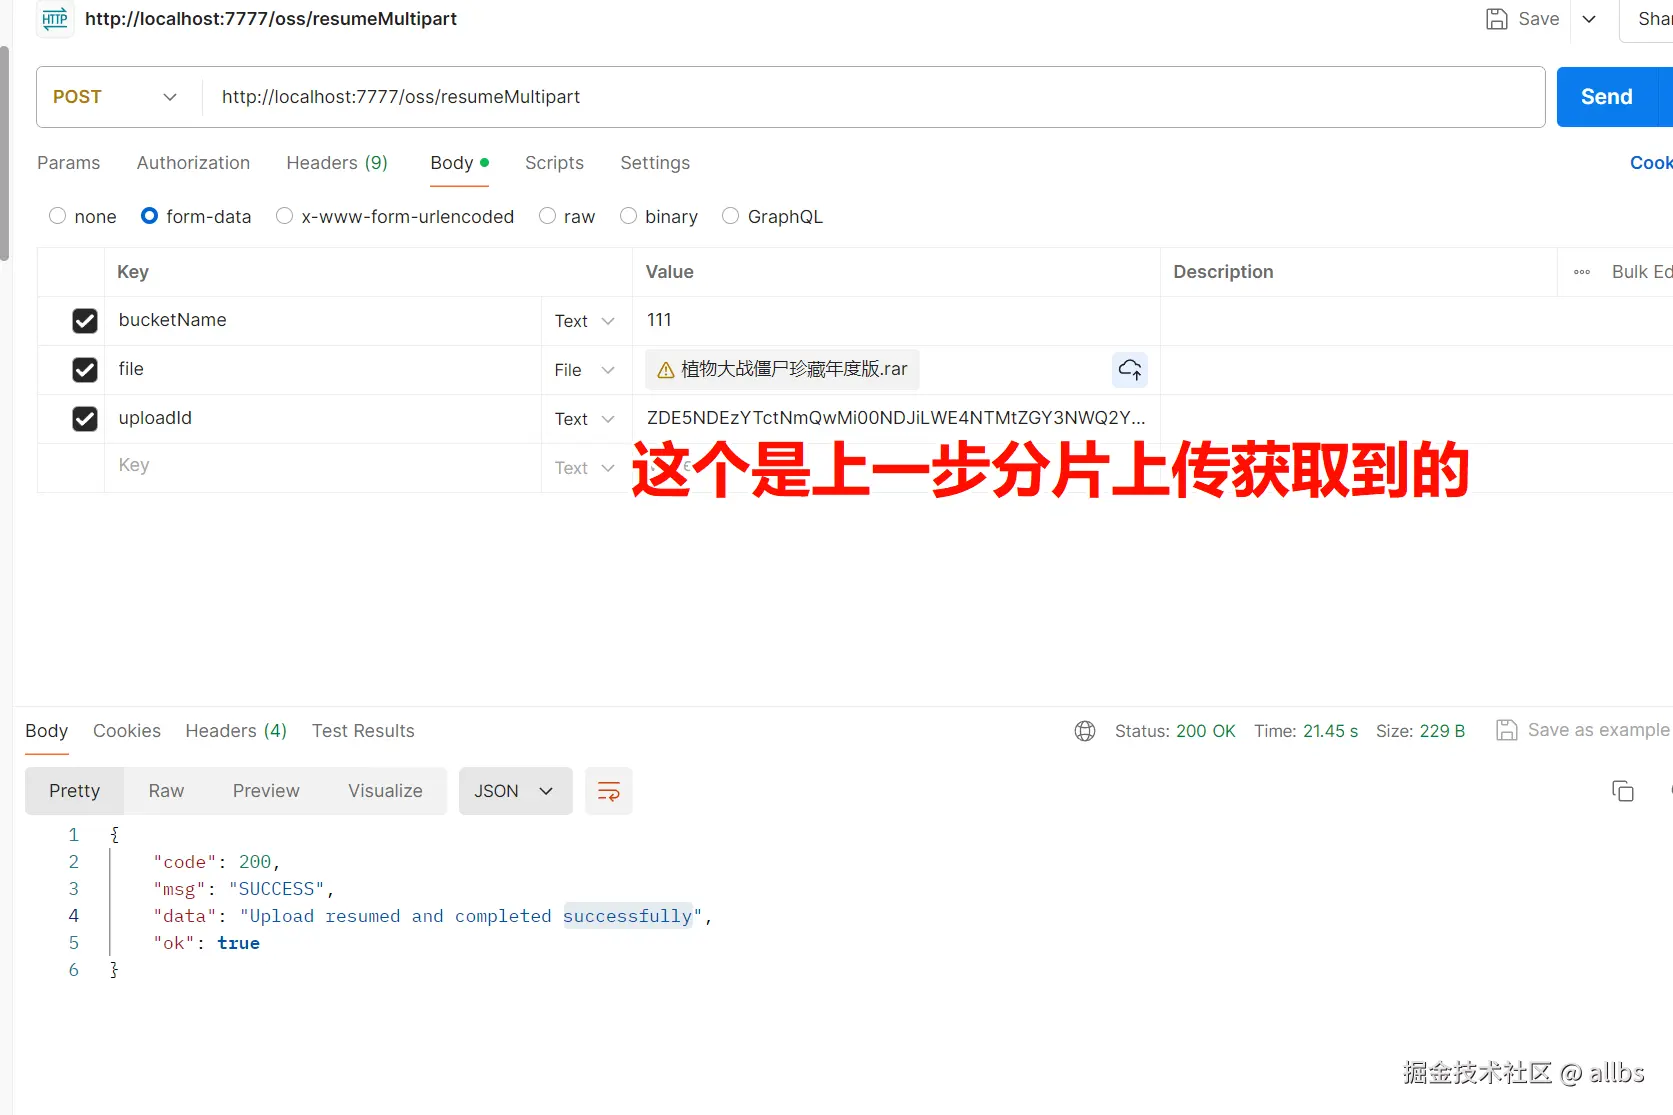Click the "msg": "SUCCESS" response line

(x=244, y=889)
